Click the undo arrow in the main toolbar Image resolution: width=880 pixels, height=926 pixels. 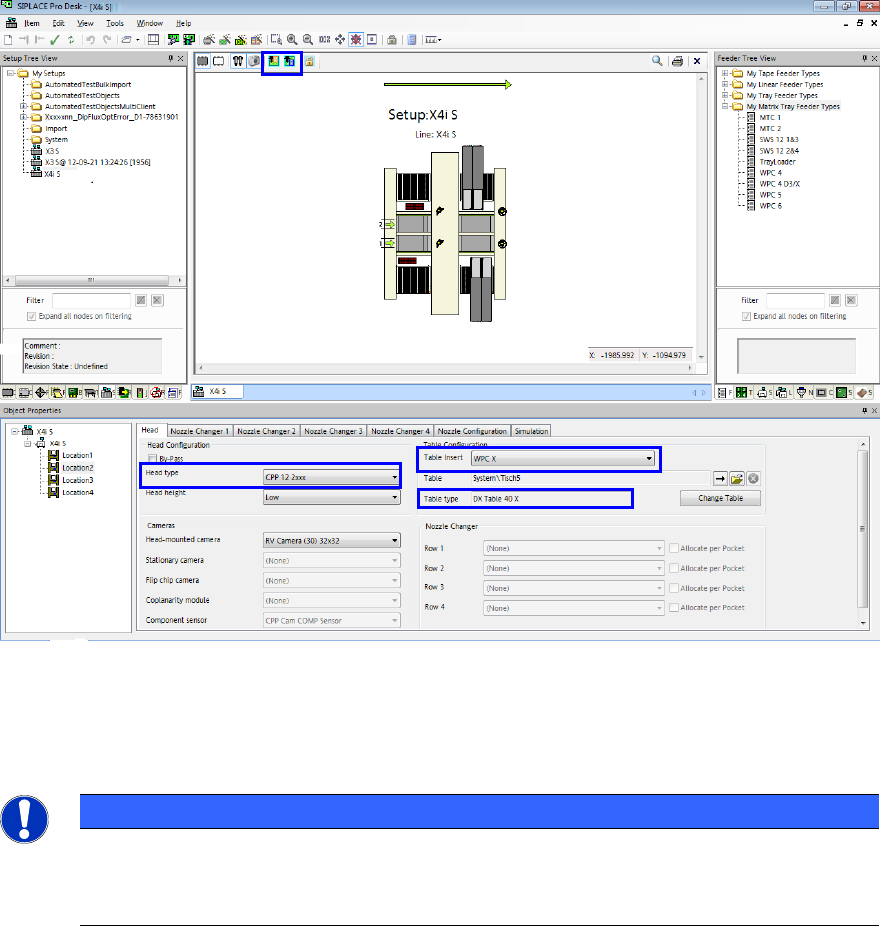[90, 40]
